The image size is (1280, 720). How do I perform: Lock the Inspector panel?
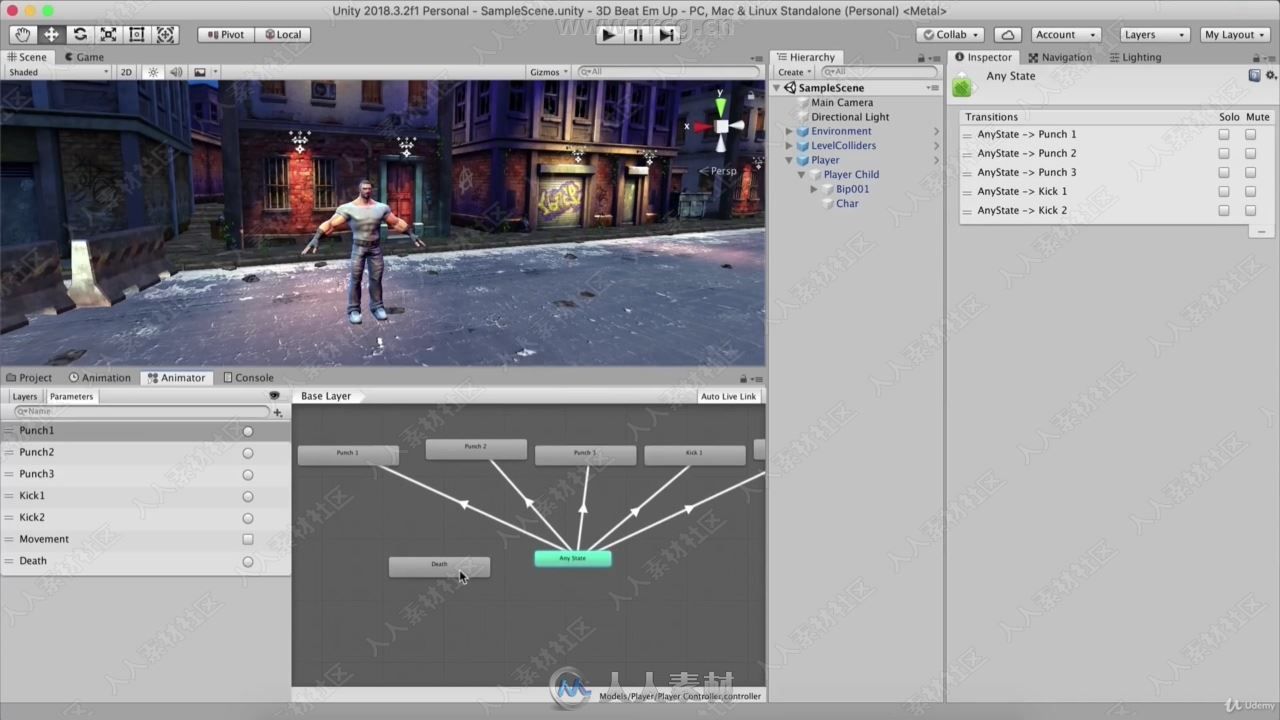(1256, 58)
